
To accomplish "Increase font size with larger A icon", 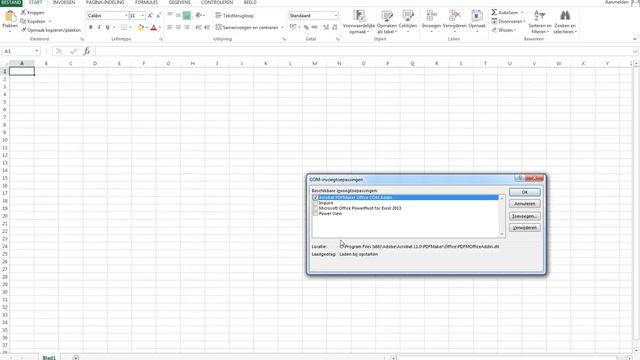I will click(x=150, y=16).
